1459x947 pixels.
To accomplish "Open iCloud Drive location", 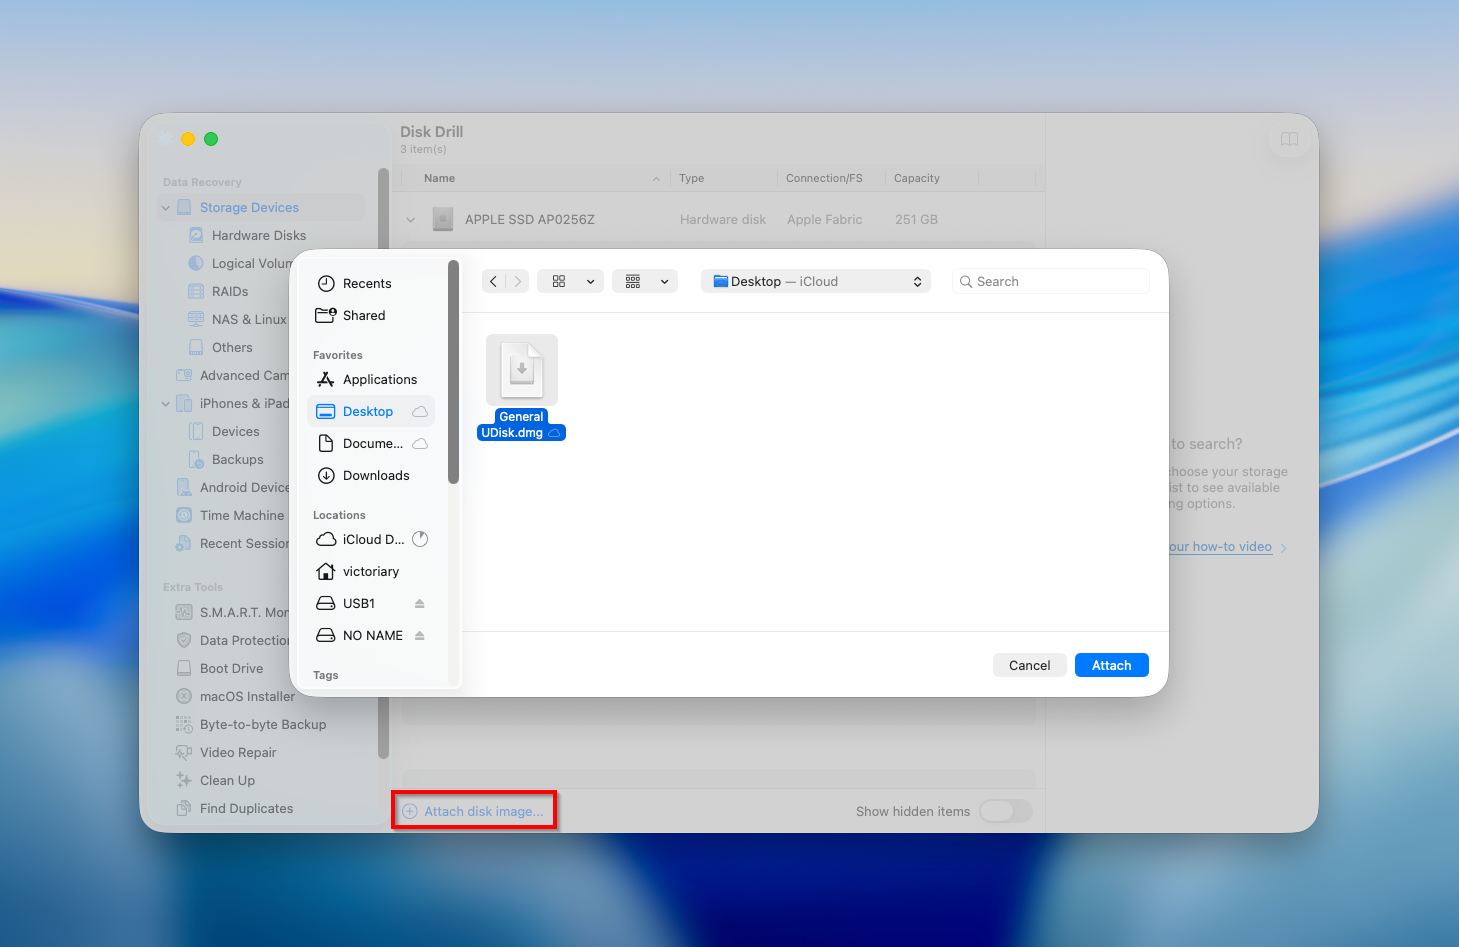I will [x=372, y=539].
